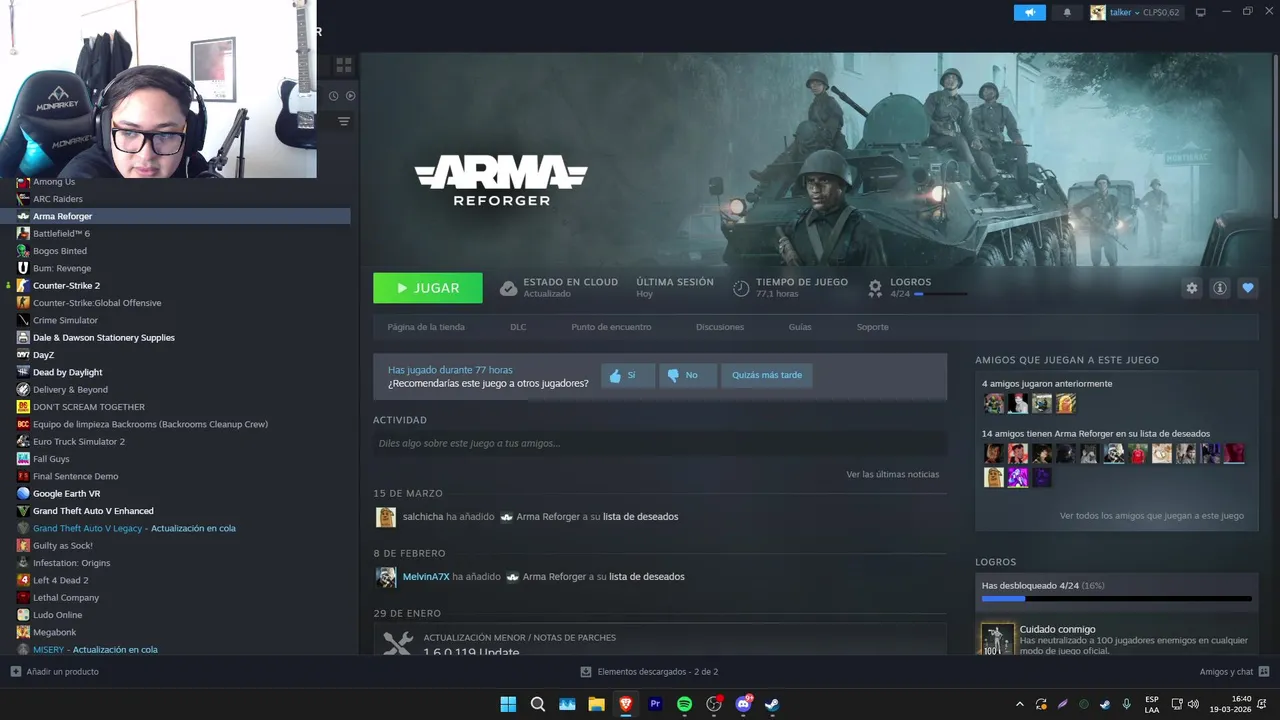Click lista de deseados link for salchicha
The width and height of the screenshot is (1280, 720).
click(x=640, y=517)
